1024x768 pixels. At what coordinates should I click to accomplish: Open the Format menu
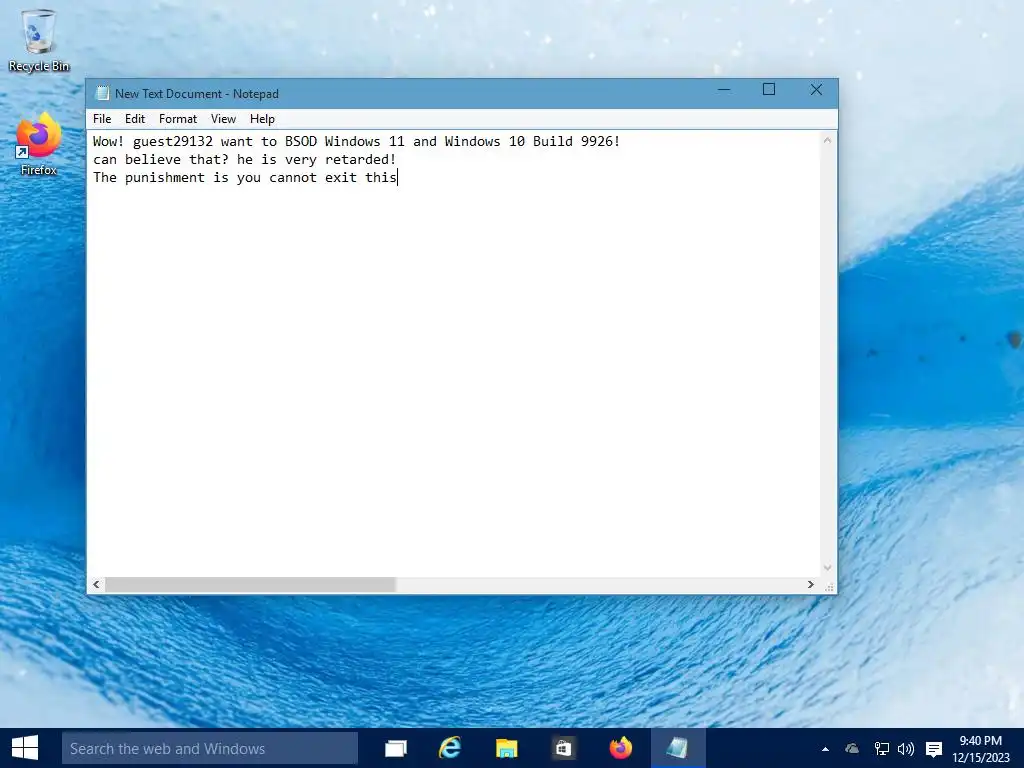coord(178,119)
